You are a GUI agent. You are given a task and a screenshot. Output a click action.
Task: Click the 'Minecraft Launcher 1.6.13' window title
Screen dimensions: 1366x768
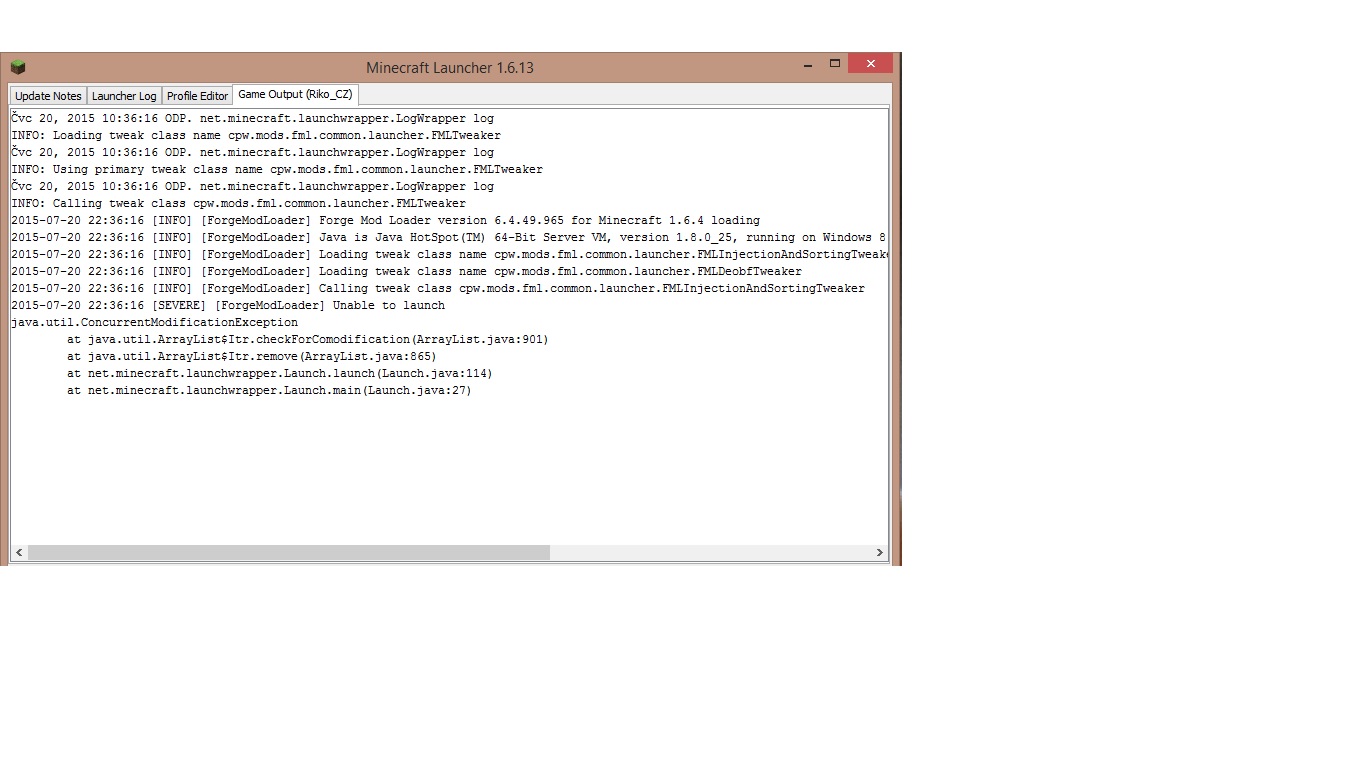click(x=450, y=68)
